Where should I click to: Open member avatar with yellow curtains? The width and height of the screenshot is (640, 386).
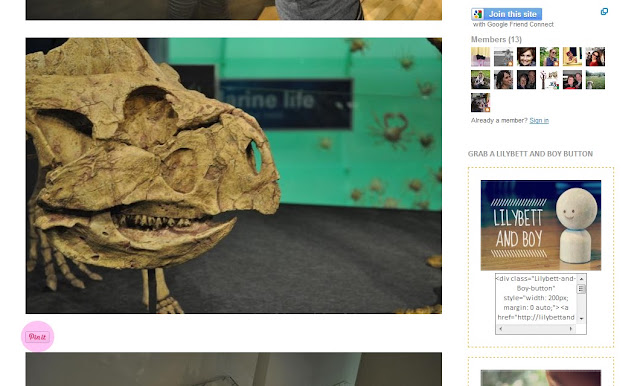click(x=480, y=57)
